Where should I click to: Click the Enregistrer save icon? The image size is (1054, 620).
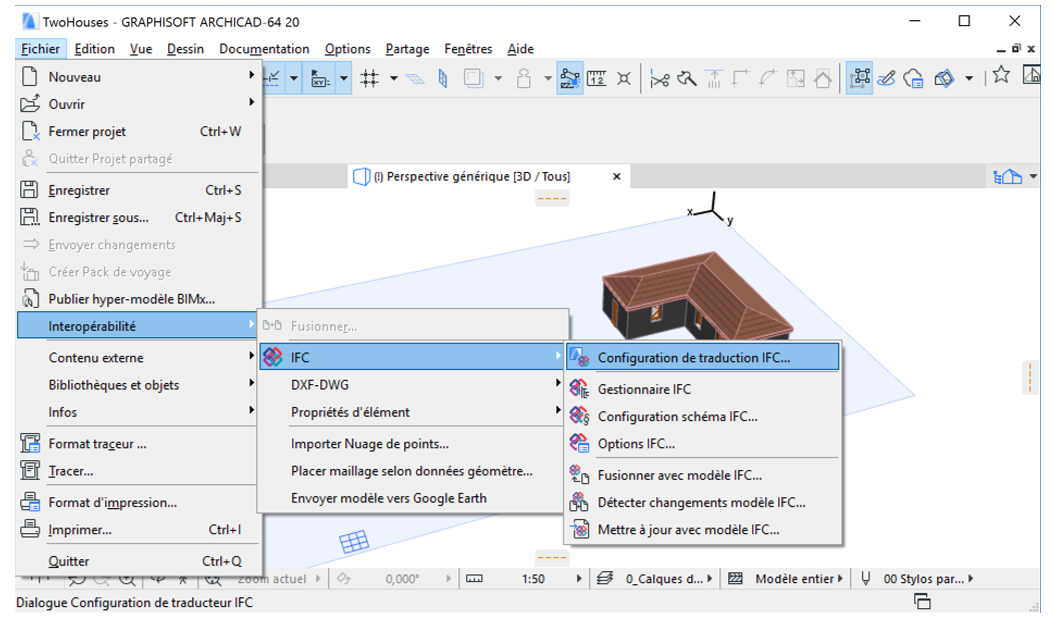pyautogui.click(x=30, y=190)
